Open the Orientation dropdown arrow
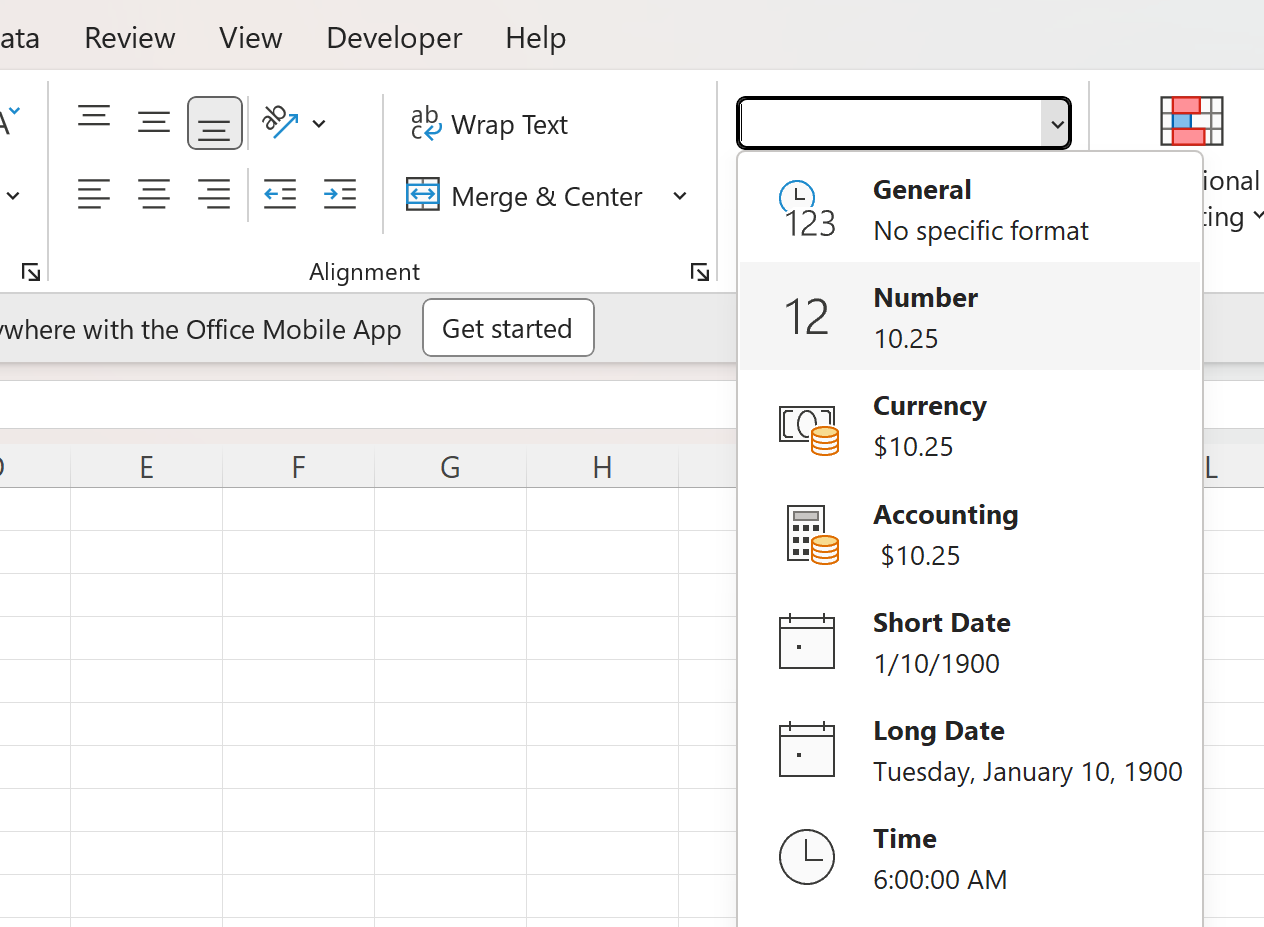The width and height of the screenshot is (1264, 927). pyautogui.click(x=319, y=123)
